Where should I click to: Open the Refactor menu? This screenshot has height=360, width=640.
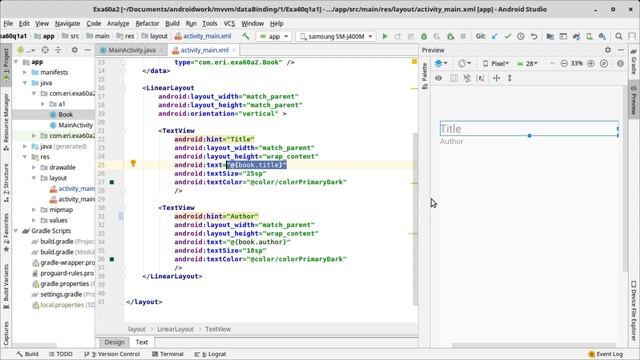(x=147, y=23)
